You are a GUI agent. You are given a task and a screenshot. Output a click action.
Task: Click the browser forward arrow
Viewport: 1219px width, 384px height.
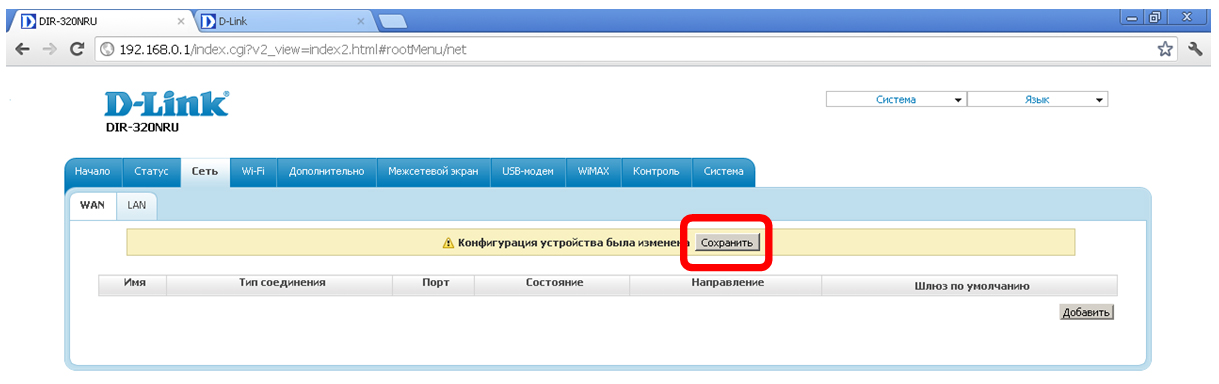click(49, 49)
